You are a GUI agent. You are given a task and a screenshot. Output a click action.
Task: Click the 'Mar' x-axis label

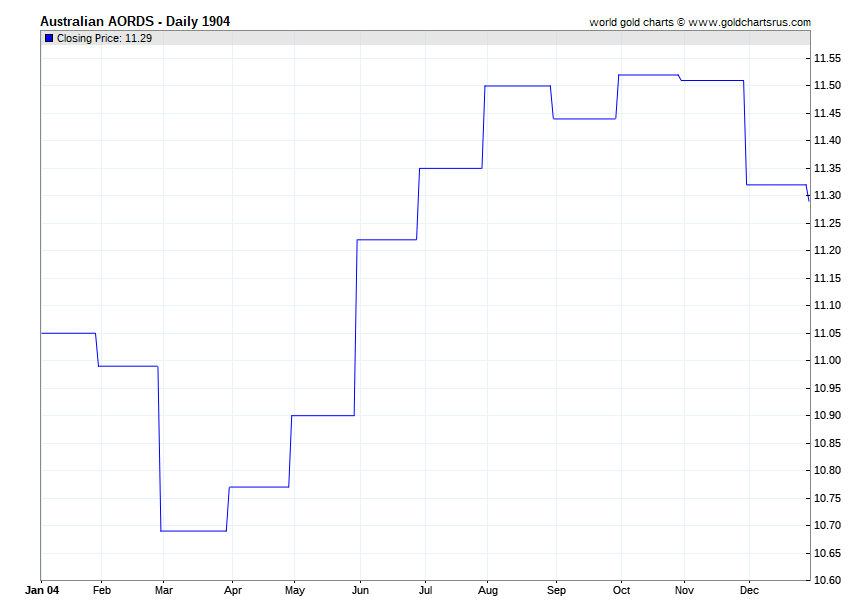(x=164, y=590)
